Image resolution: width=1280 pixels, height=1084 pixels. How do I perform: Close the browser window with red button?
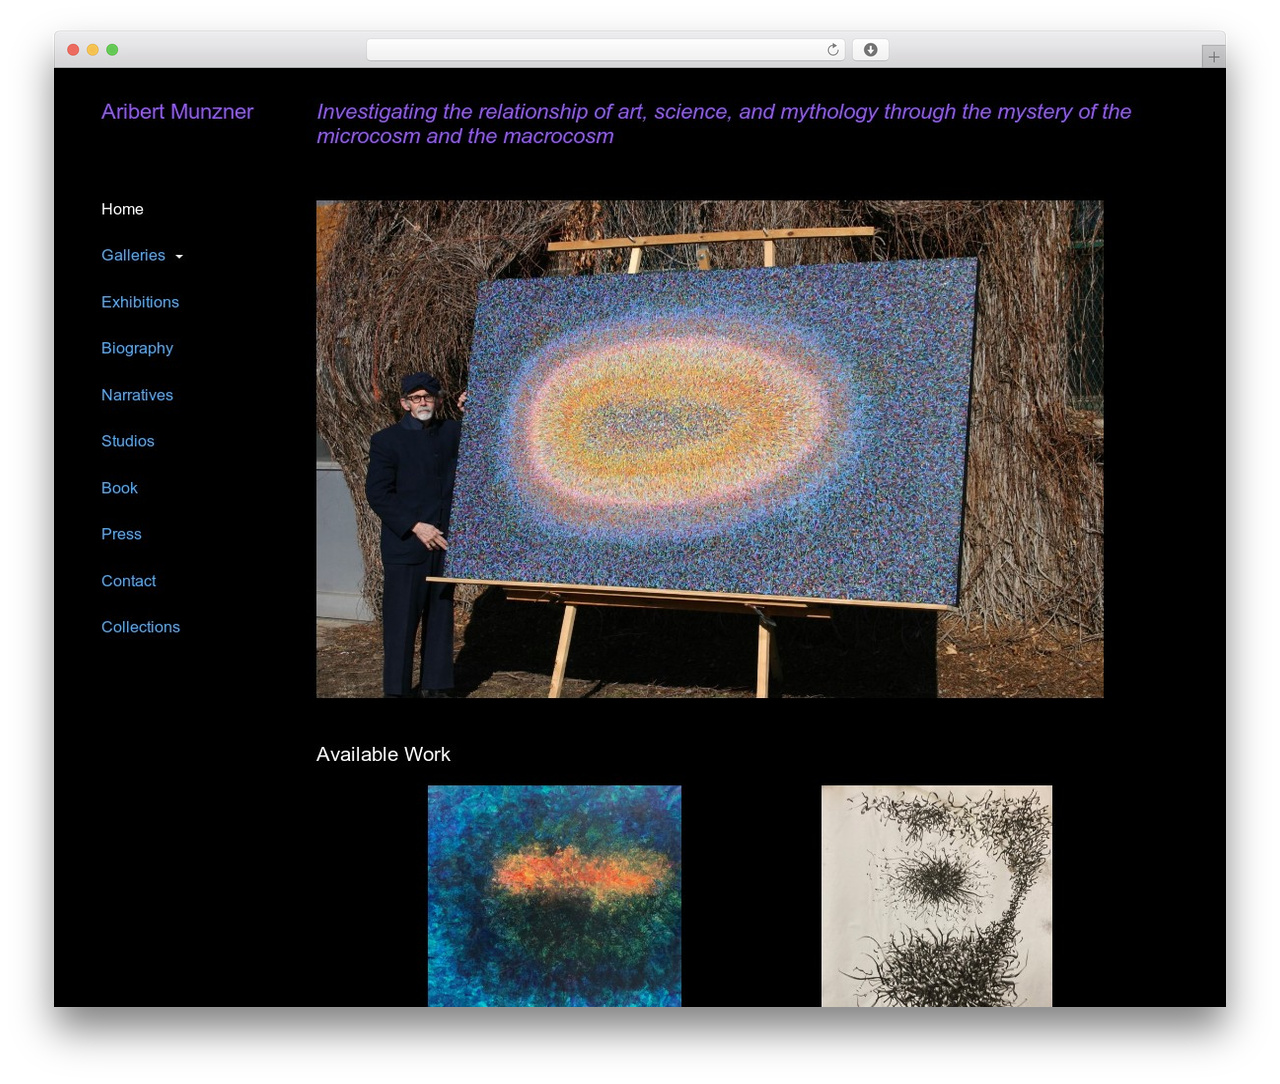[73, 50]
